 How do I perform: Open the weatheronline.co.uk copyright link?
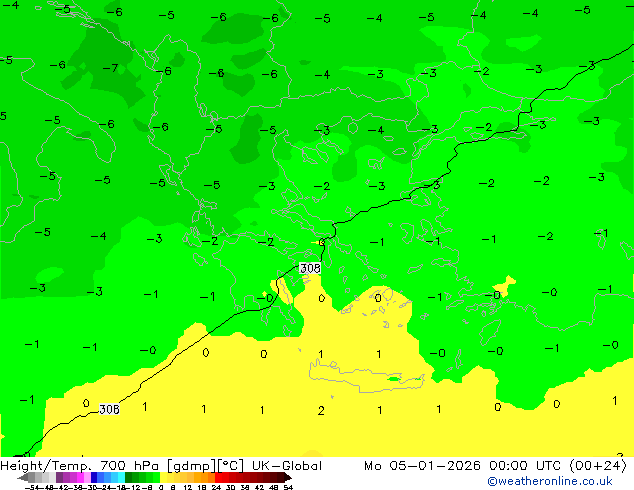(550, 481)
